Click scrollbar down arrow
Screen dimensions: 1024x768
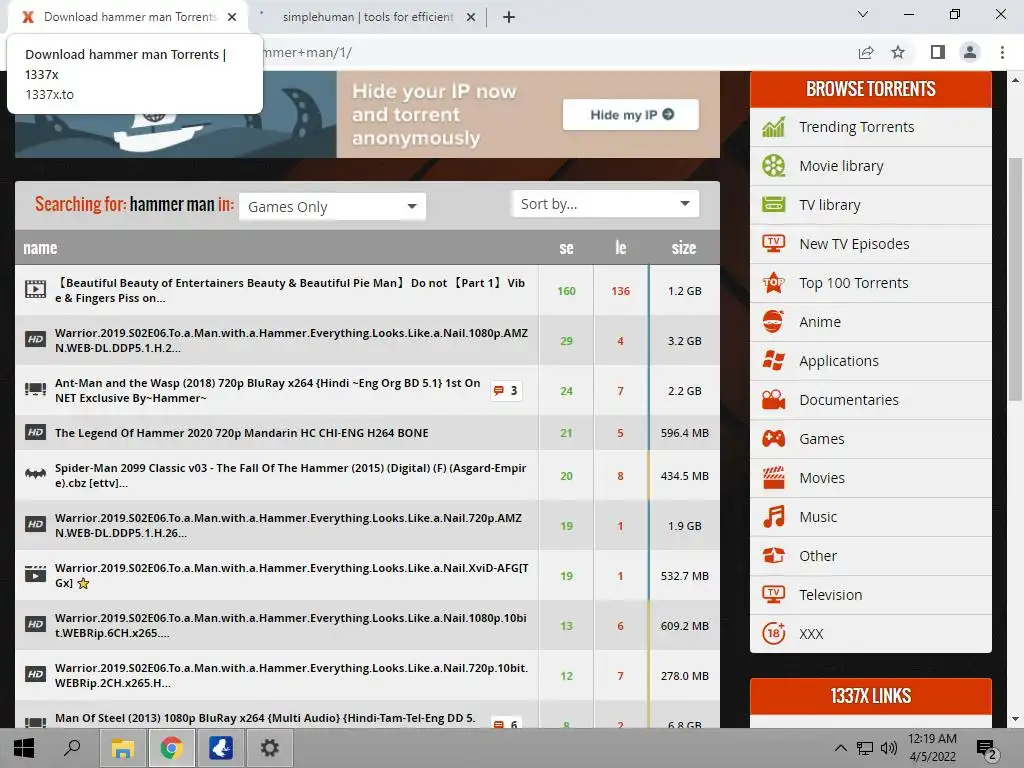[x=1015, y=720]
